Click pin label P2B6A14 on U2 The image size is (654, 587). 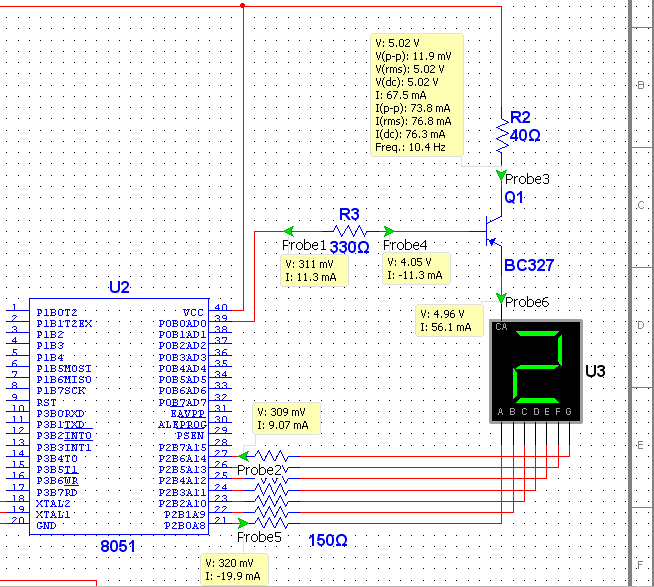[182, 459]
